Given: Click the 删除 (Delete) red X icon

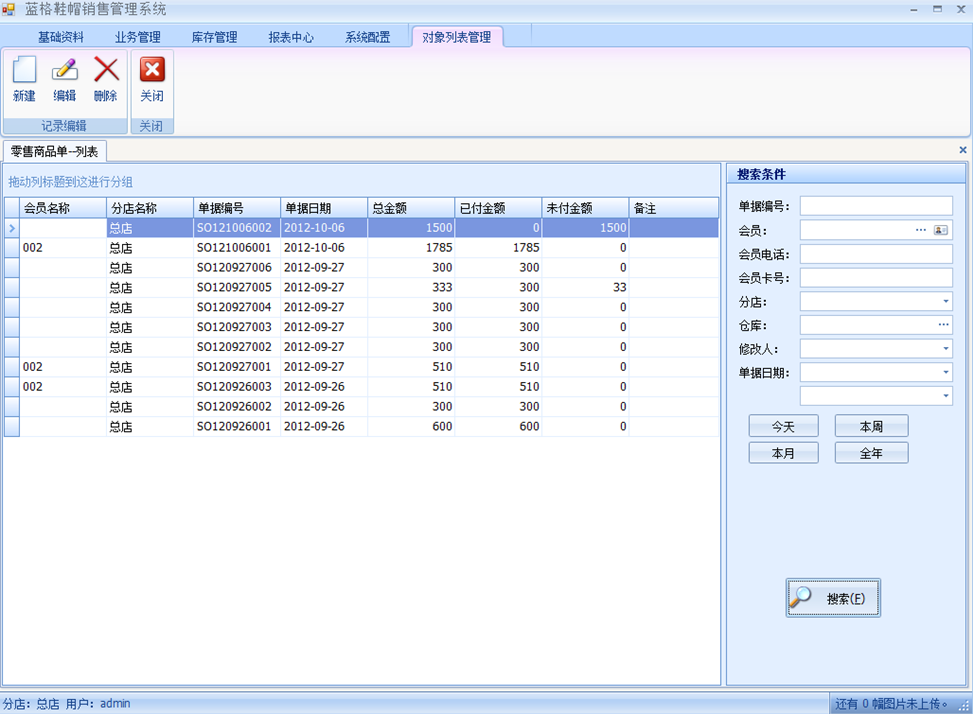Looking at the screenshot, I should [106, 71].
